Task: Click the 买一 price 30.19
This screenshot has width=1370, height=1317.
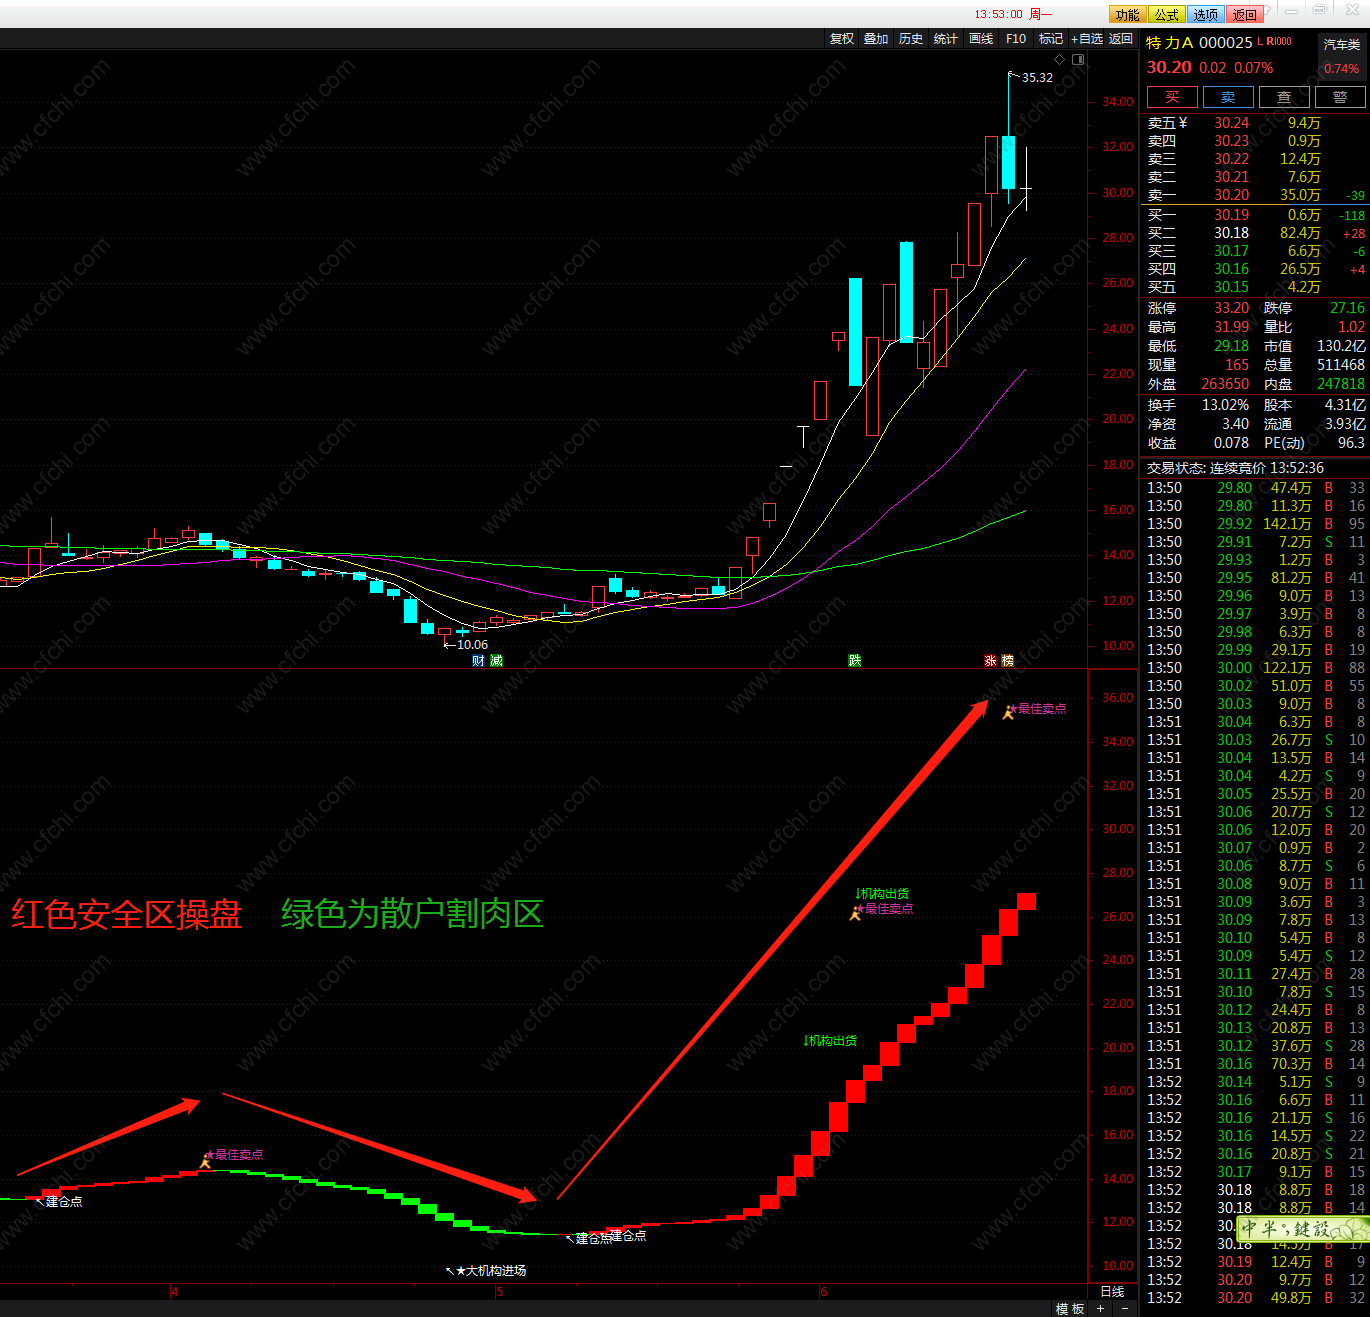Action: tap(1232, 215)
